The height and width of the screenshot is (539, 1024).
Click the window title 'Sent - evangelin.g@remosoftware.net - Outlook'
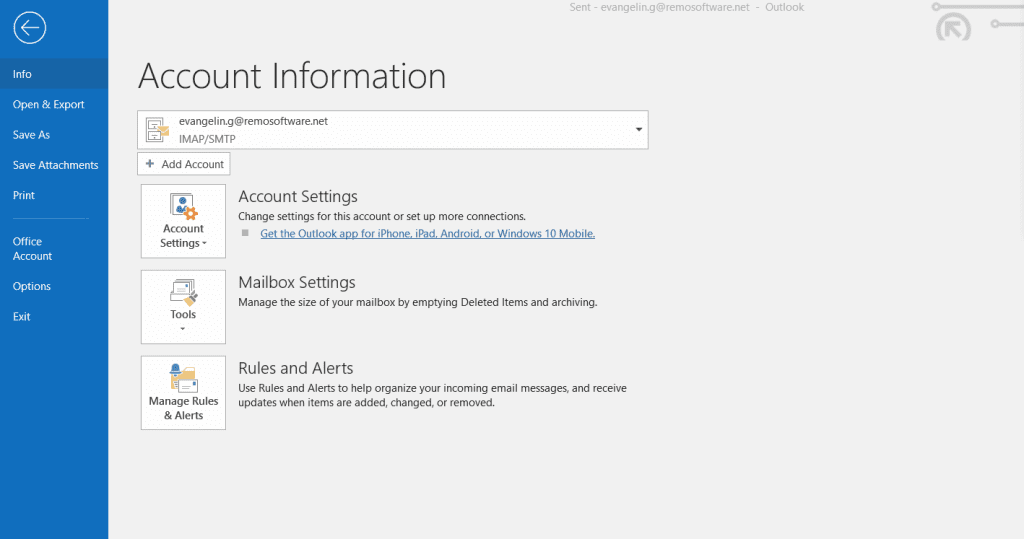[x=686, y=7]
